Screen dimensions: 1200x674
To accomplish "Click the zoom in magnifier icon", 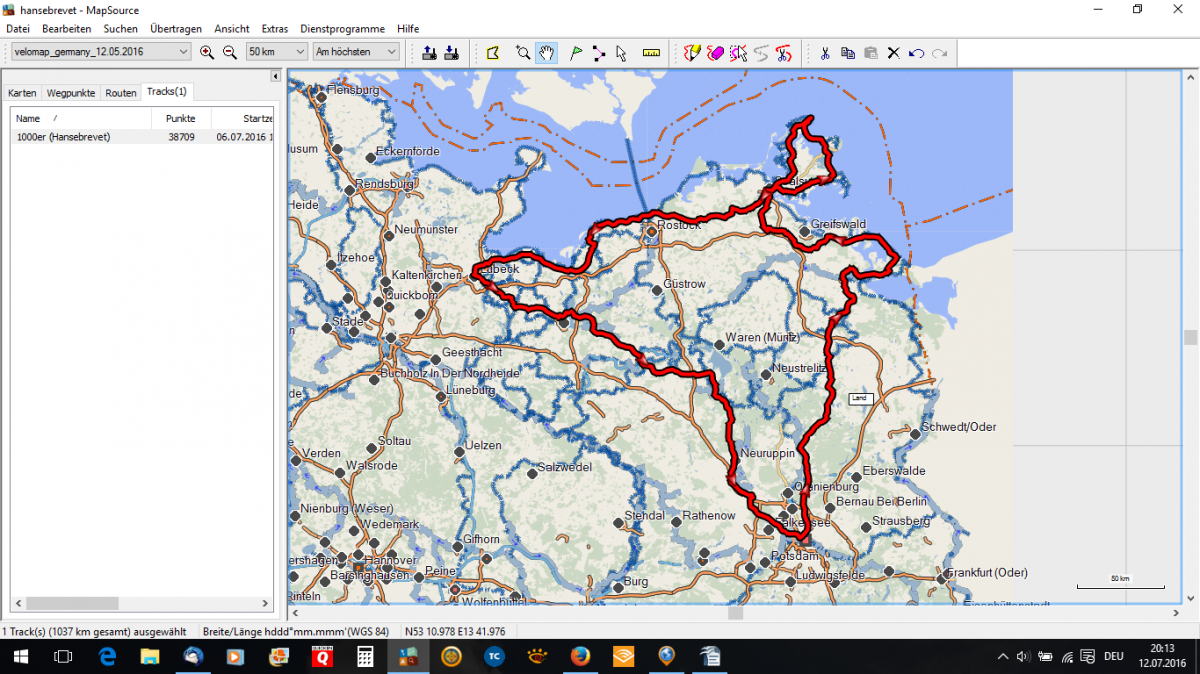I will (207, 53).
